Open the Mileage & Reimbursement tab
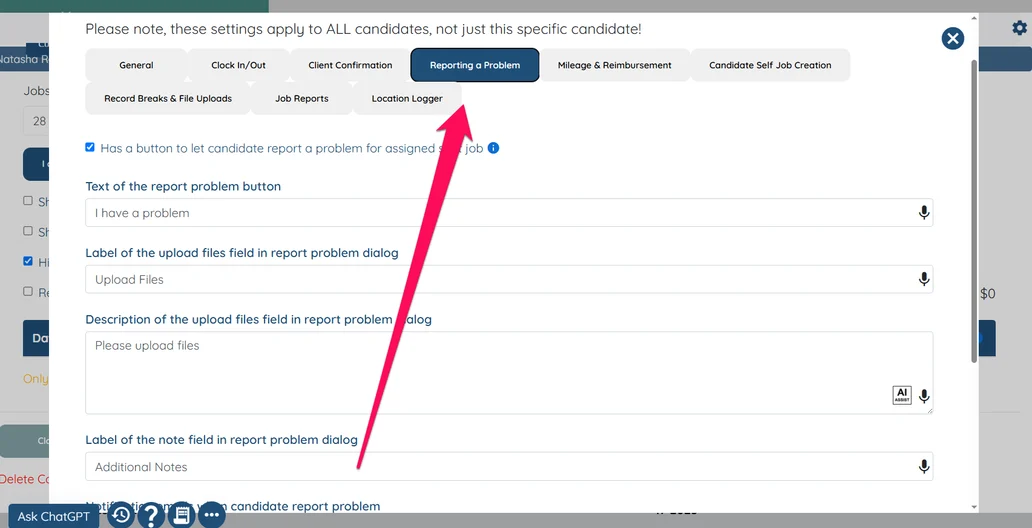This screenshot has height=528, width=1032. click(x=614, y=65)
